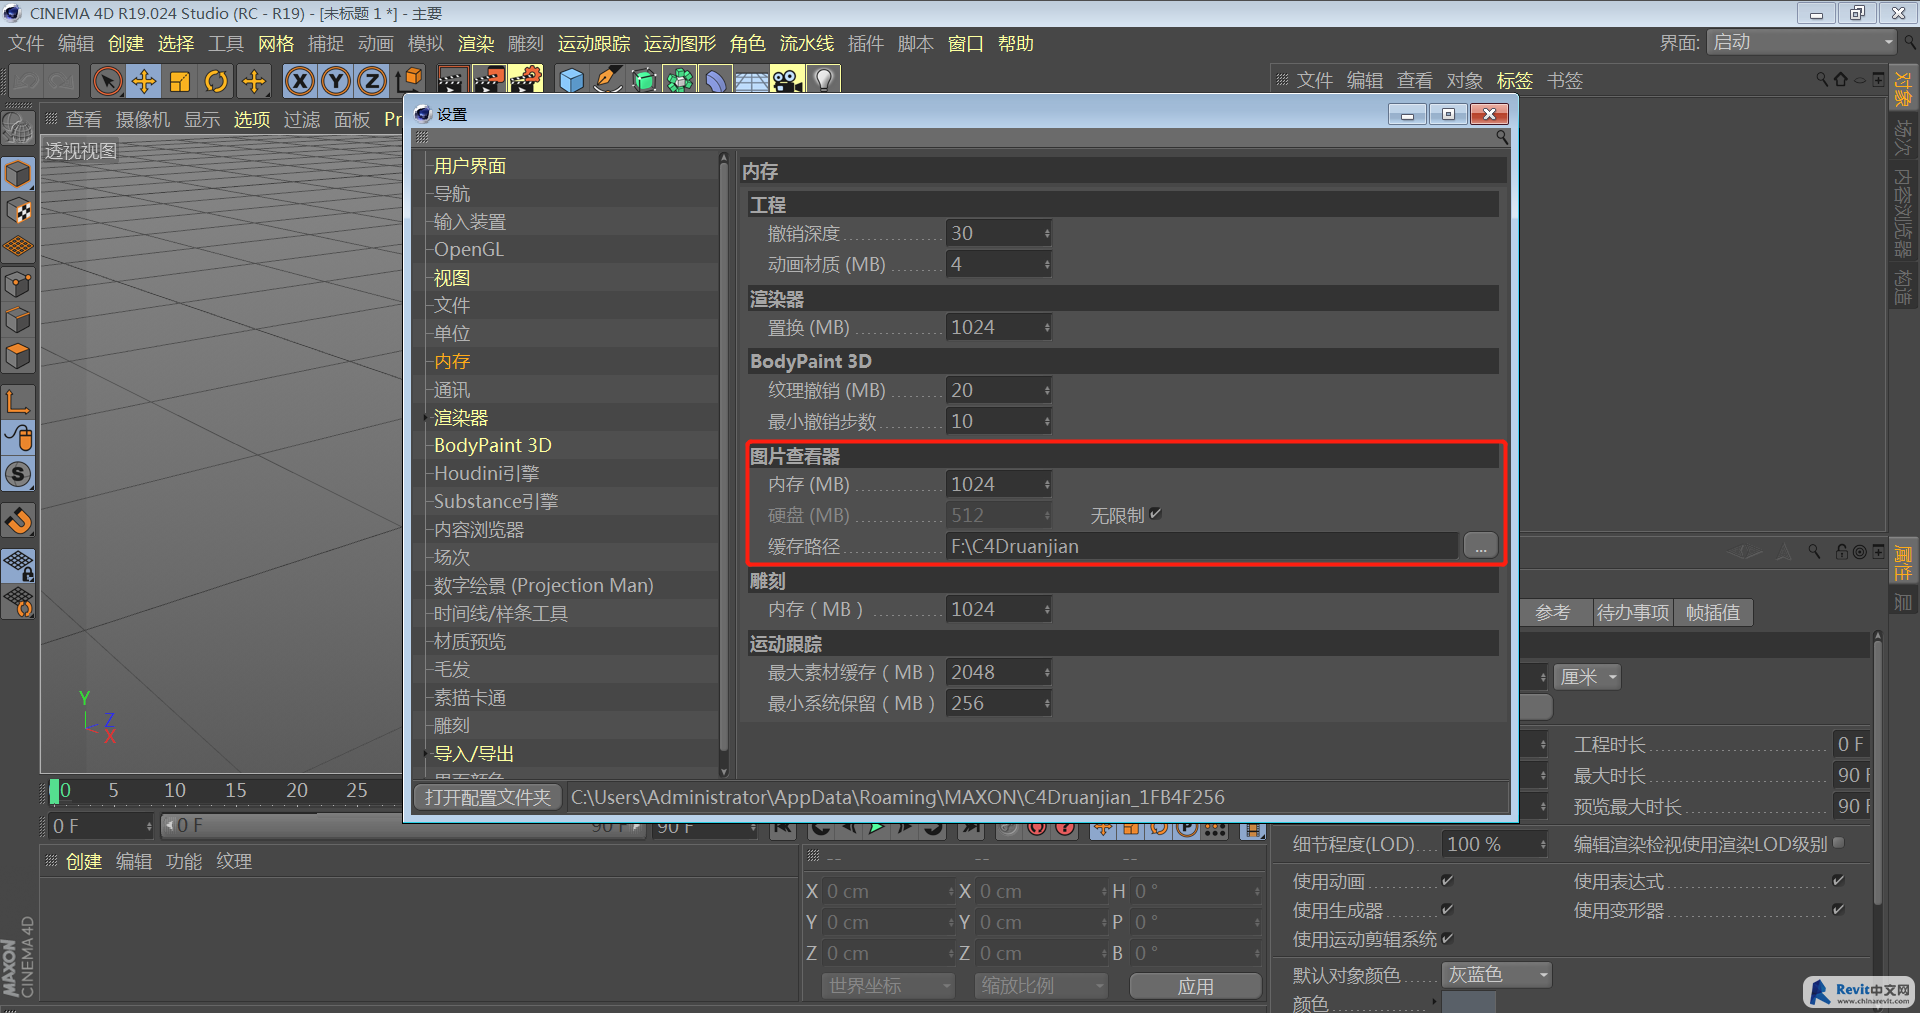This screenshot has width=1920, height=1013.
Task: Click the 打开配置文件夹 button
Action: tap(487, 797)
